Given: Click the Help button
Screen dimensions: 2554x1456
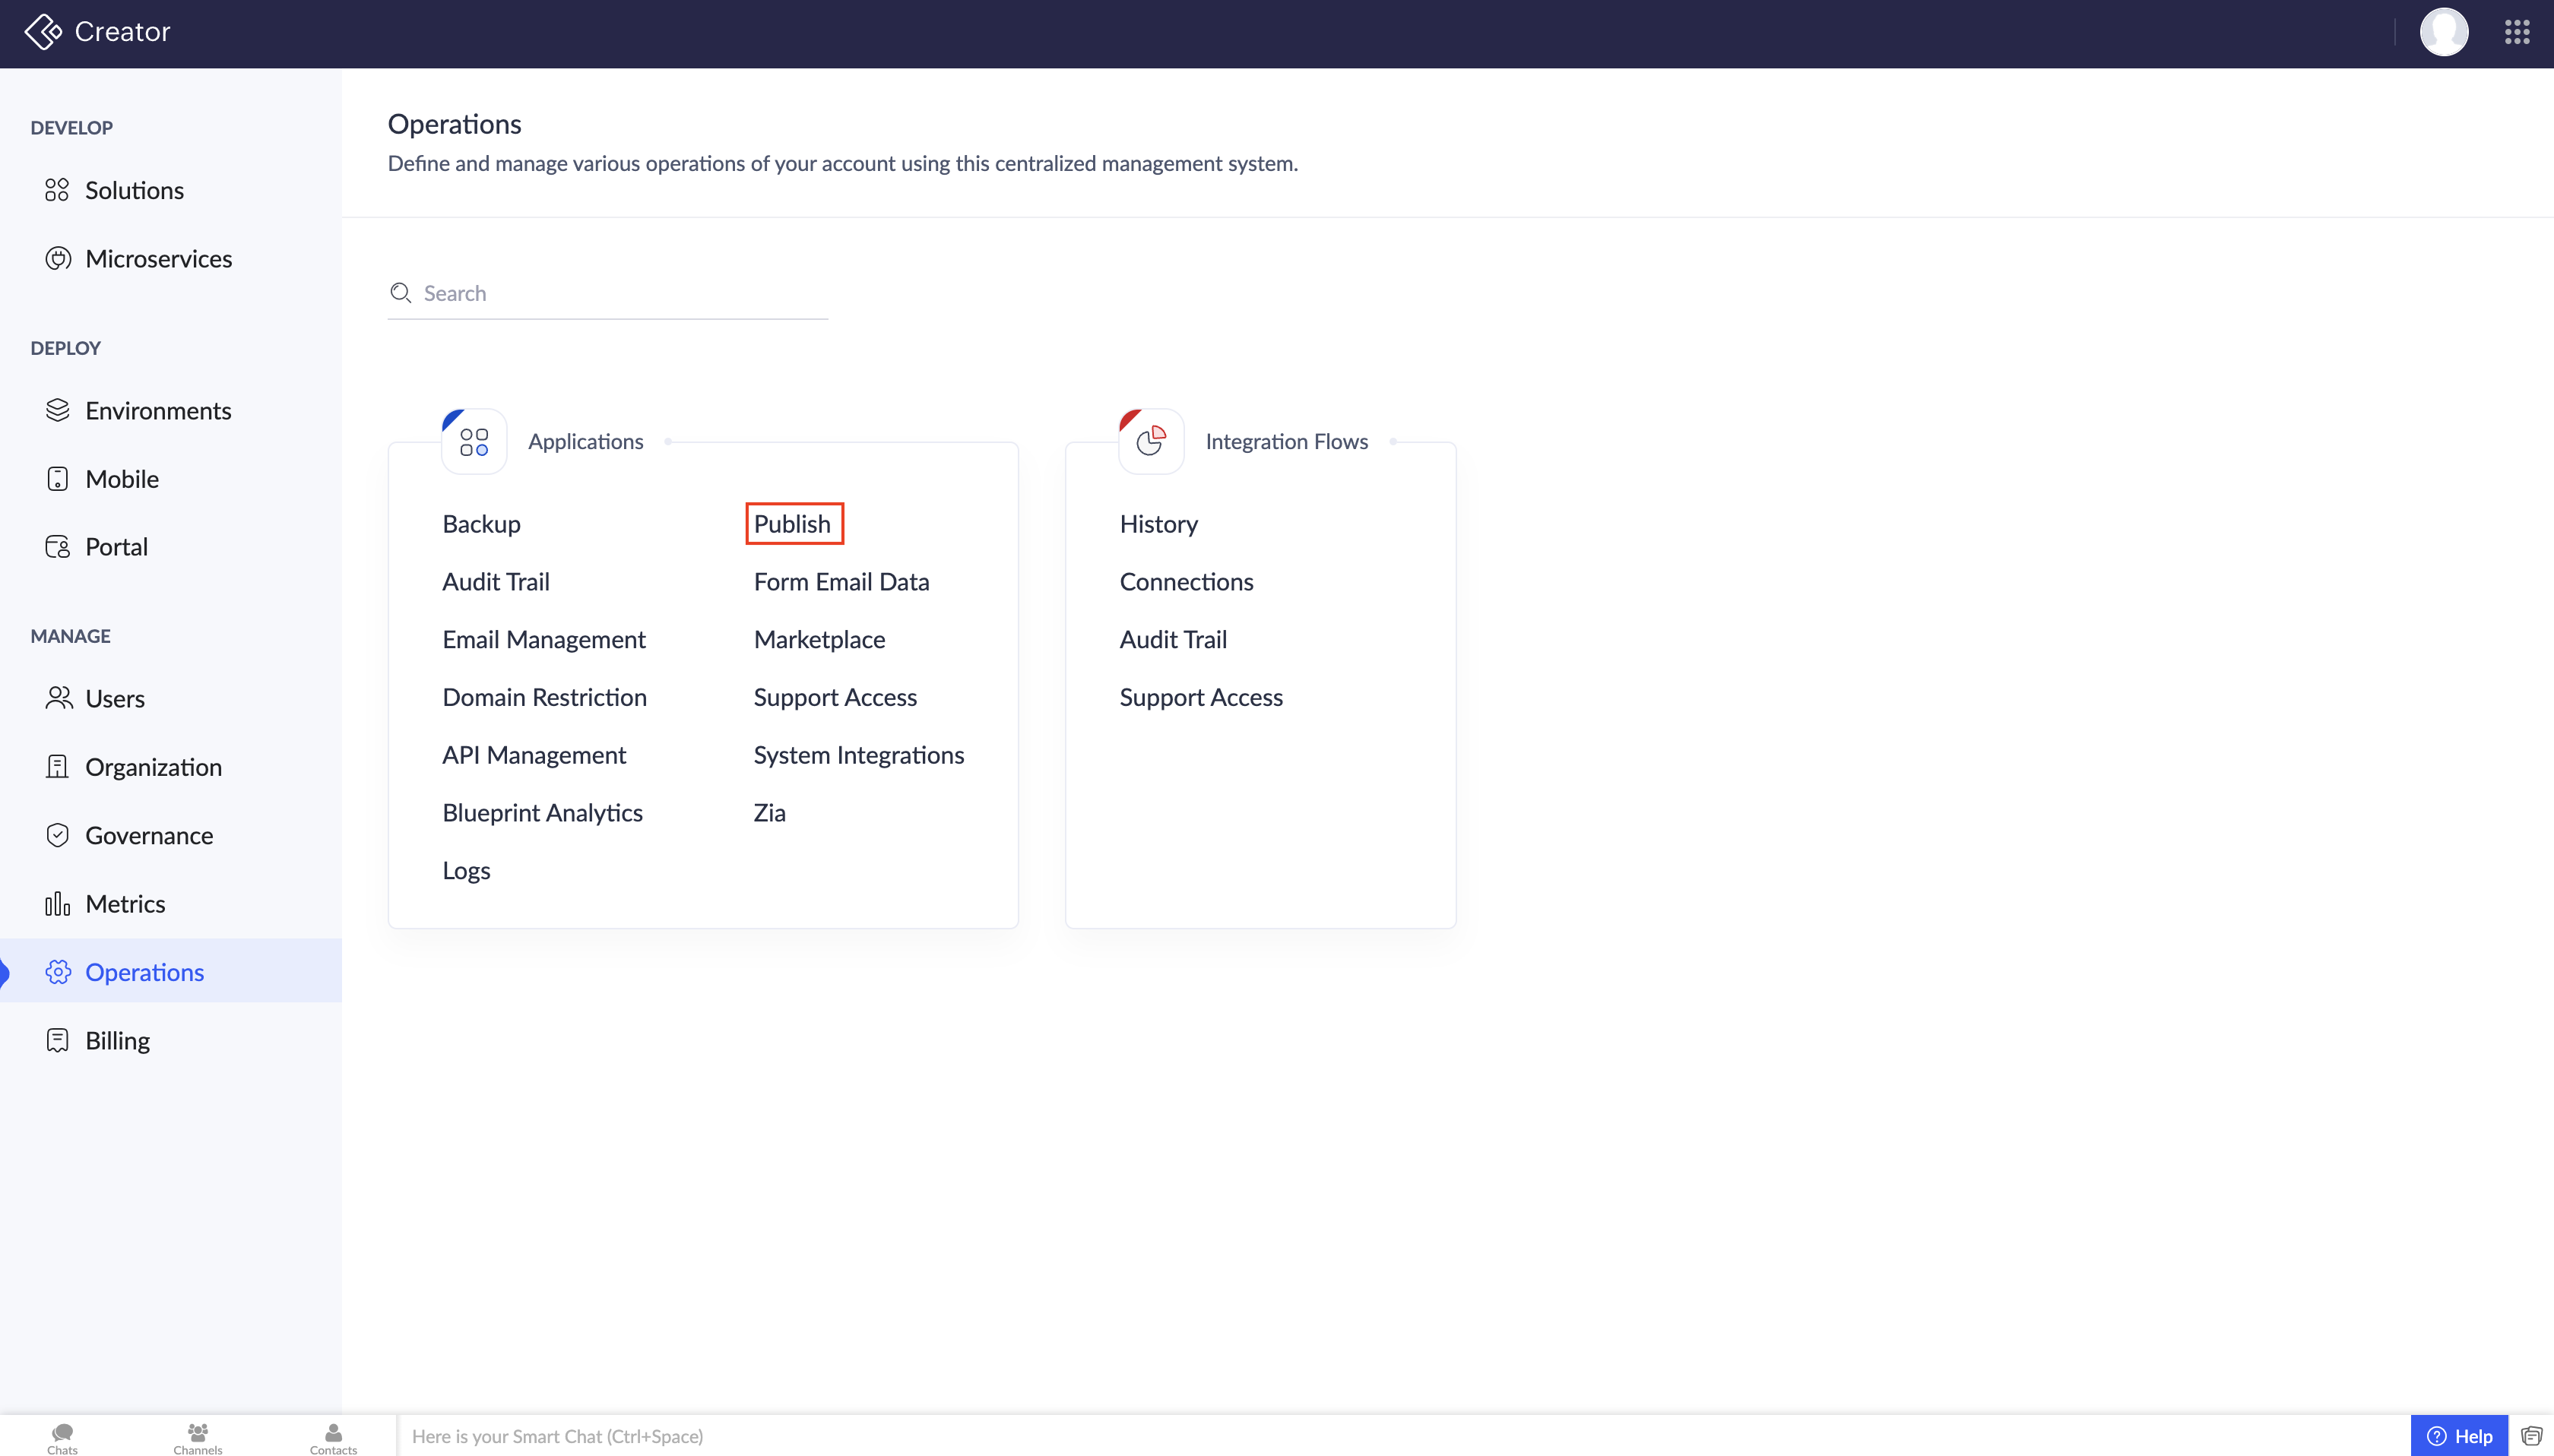Looking at the screenshot, I should pos(2459,1436).
